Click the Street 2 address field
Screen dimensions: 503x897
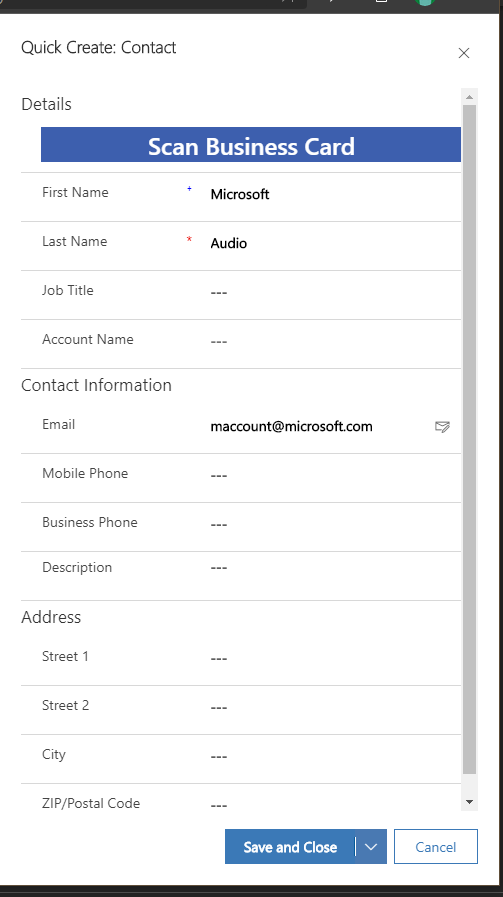(334, 708)
